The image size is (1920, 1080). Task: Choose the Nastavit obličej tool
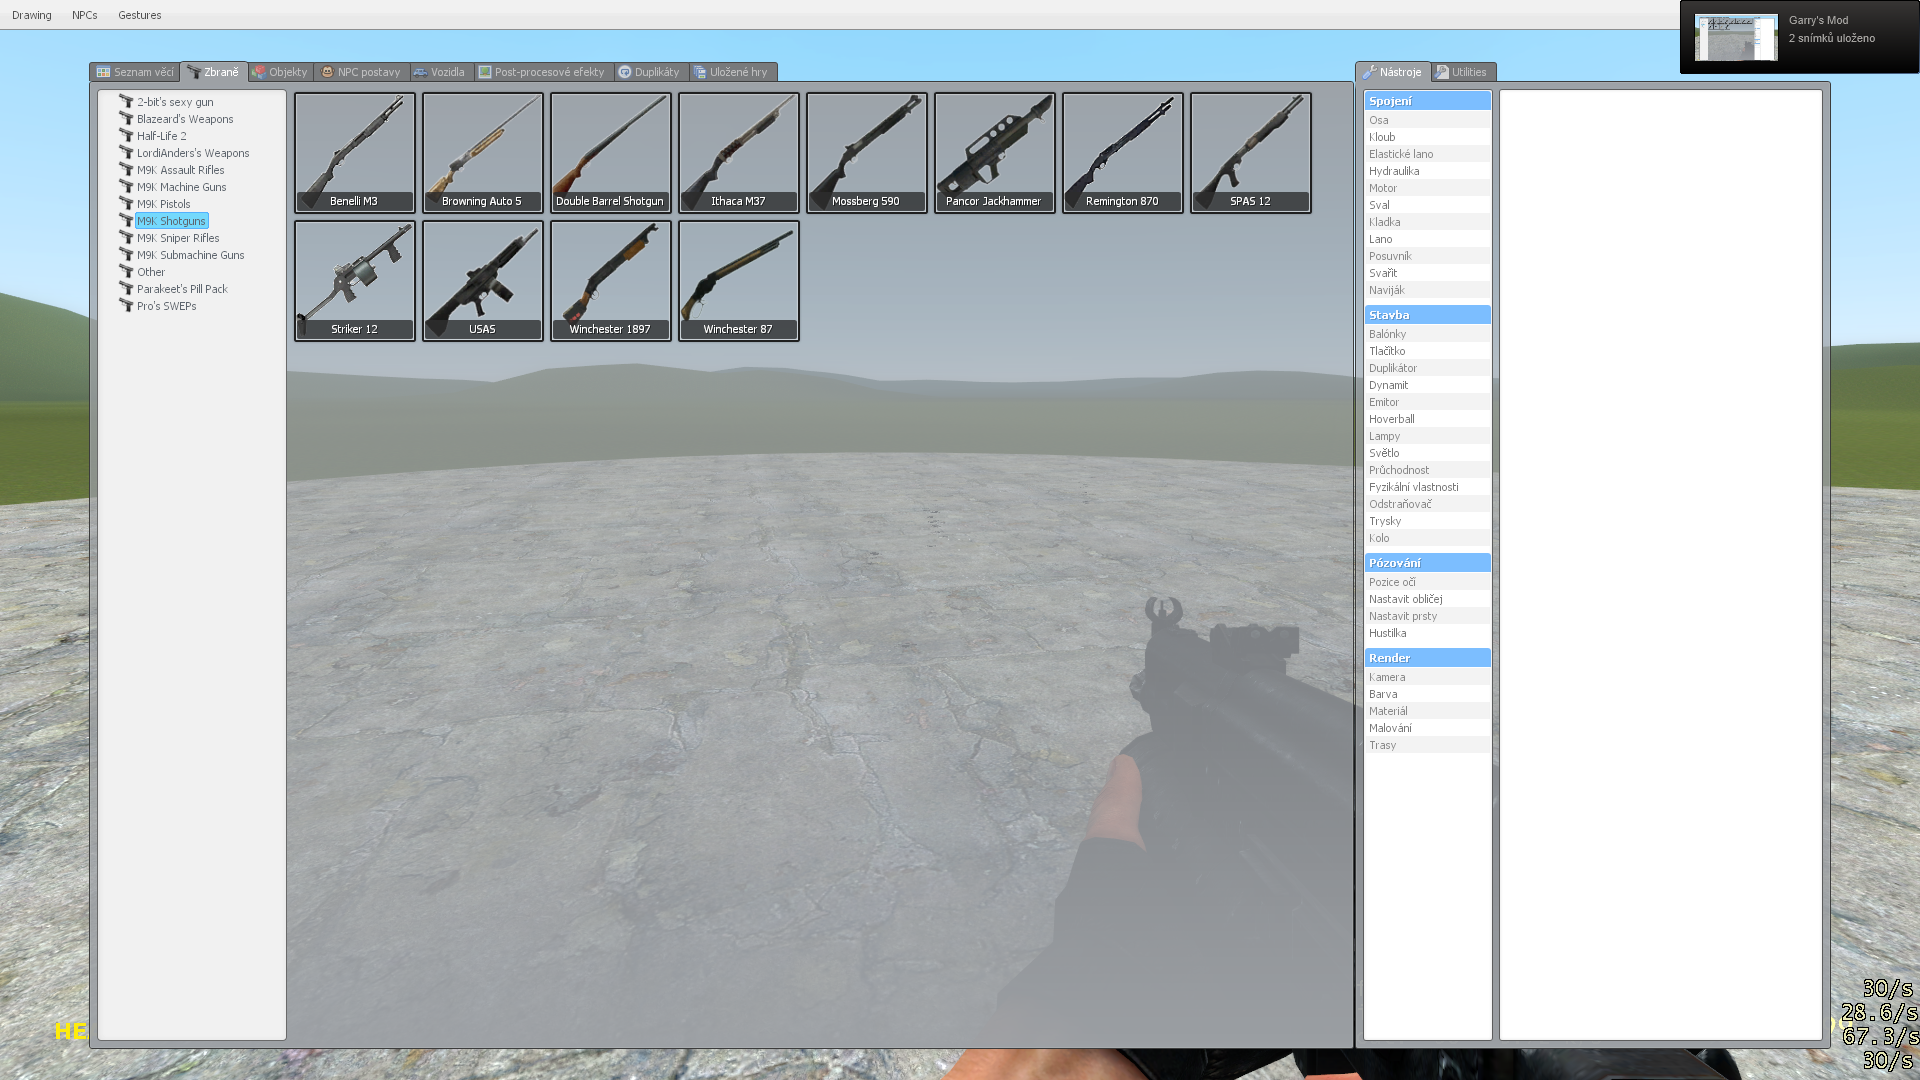point(1427,599)
